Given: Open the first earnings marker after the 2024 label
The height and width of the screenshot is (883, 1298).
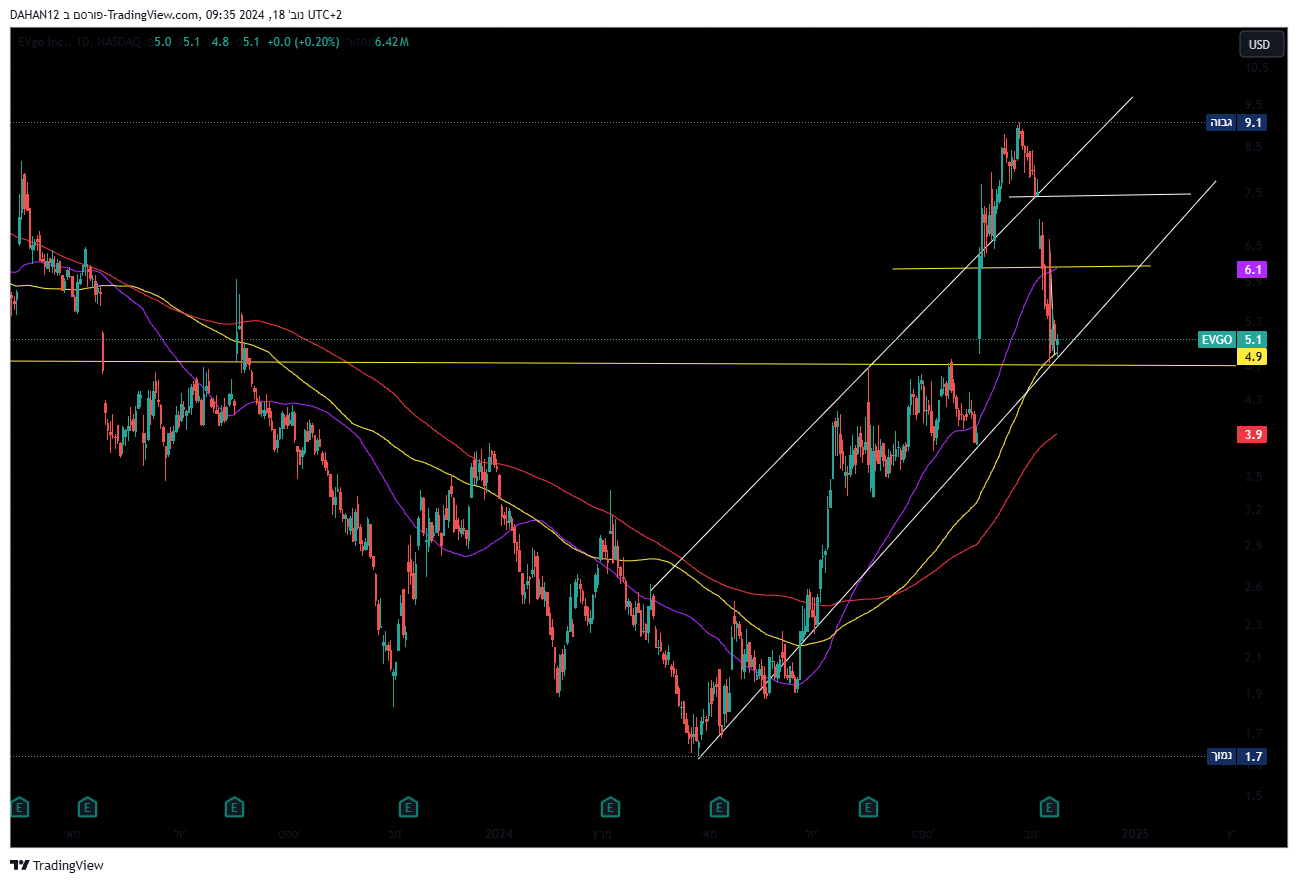Looking at the screenshot, I should (x=608, y=806).
